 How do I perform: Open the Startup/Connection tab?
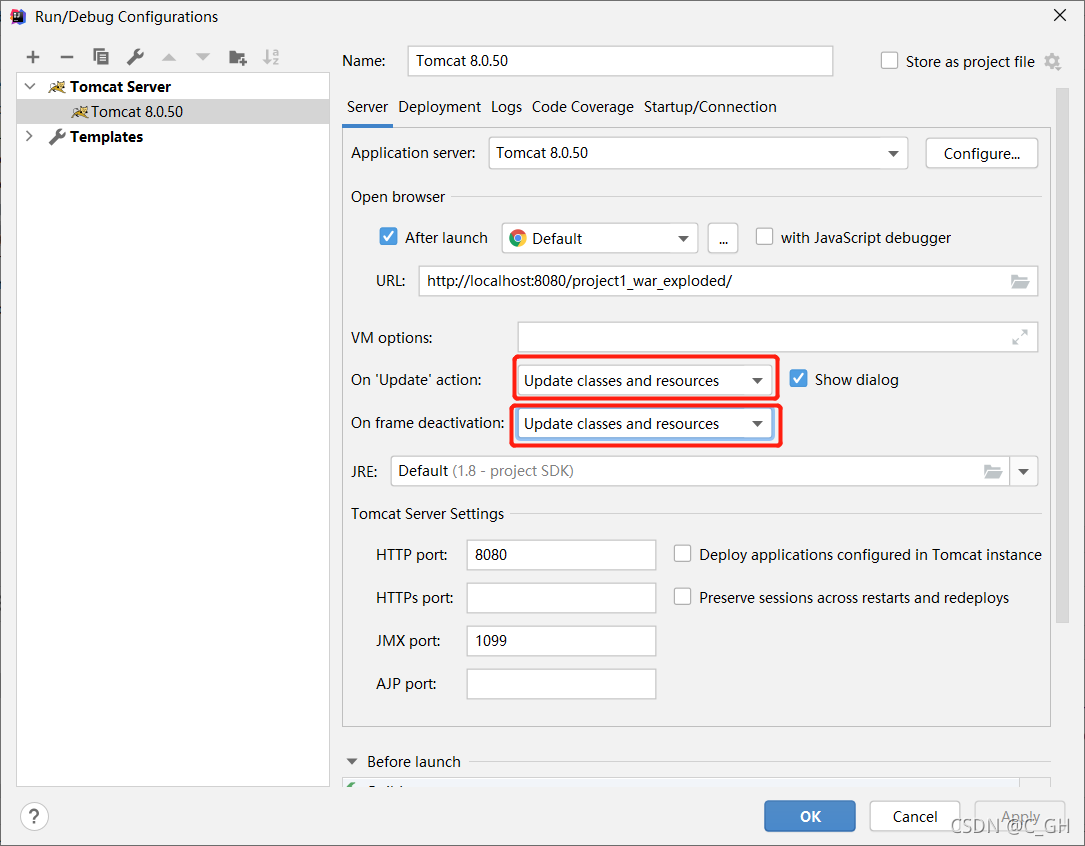710,107
